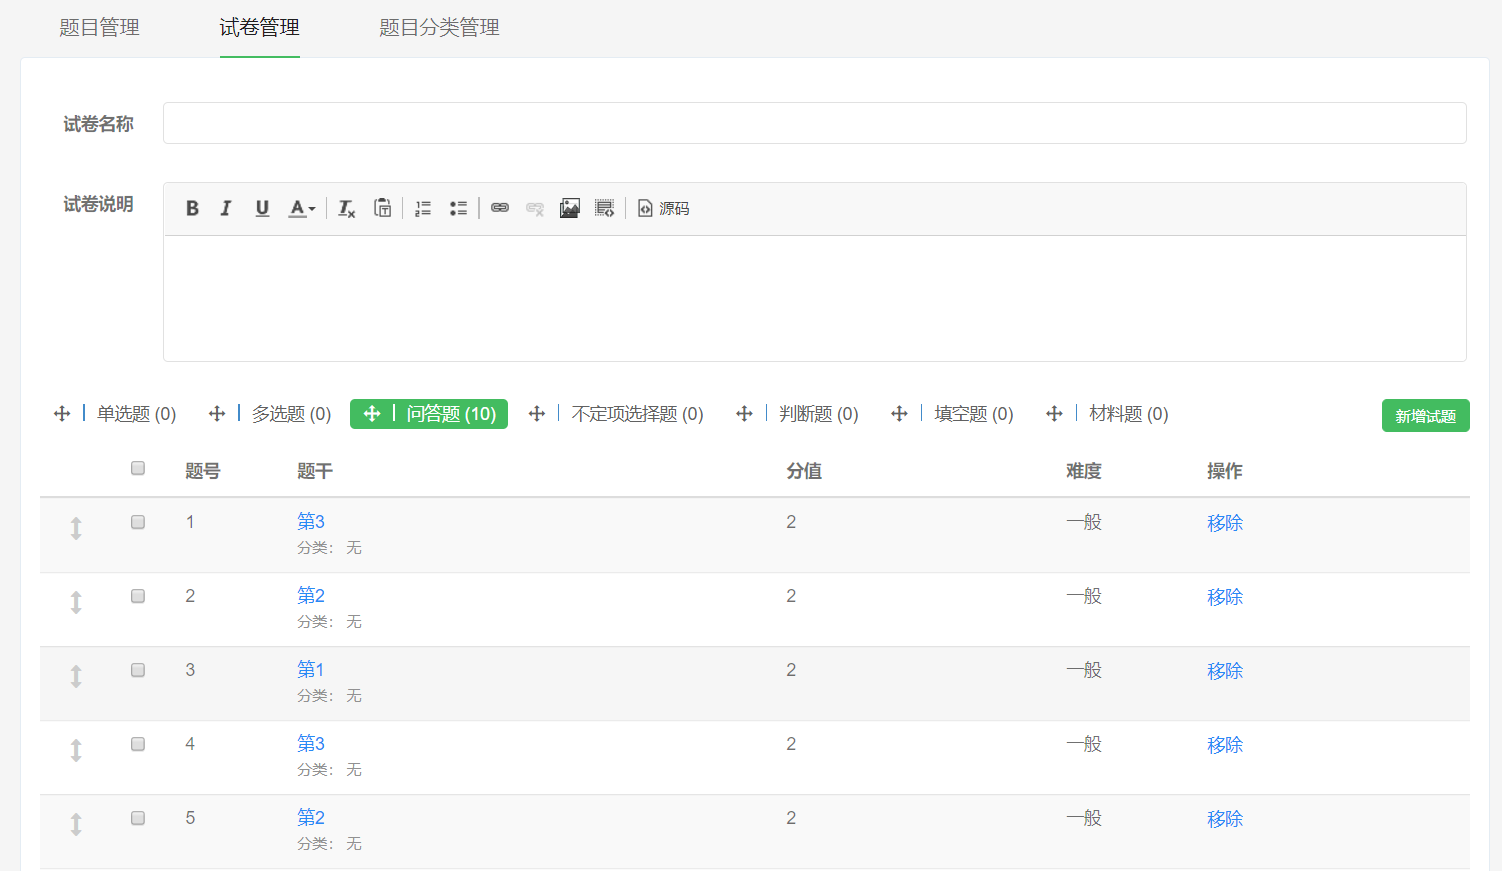
Task: Select the checkbox for question number 4
Action: (138, 744)
